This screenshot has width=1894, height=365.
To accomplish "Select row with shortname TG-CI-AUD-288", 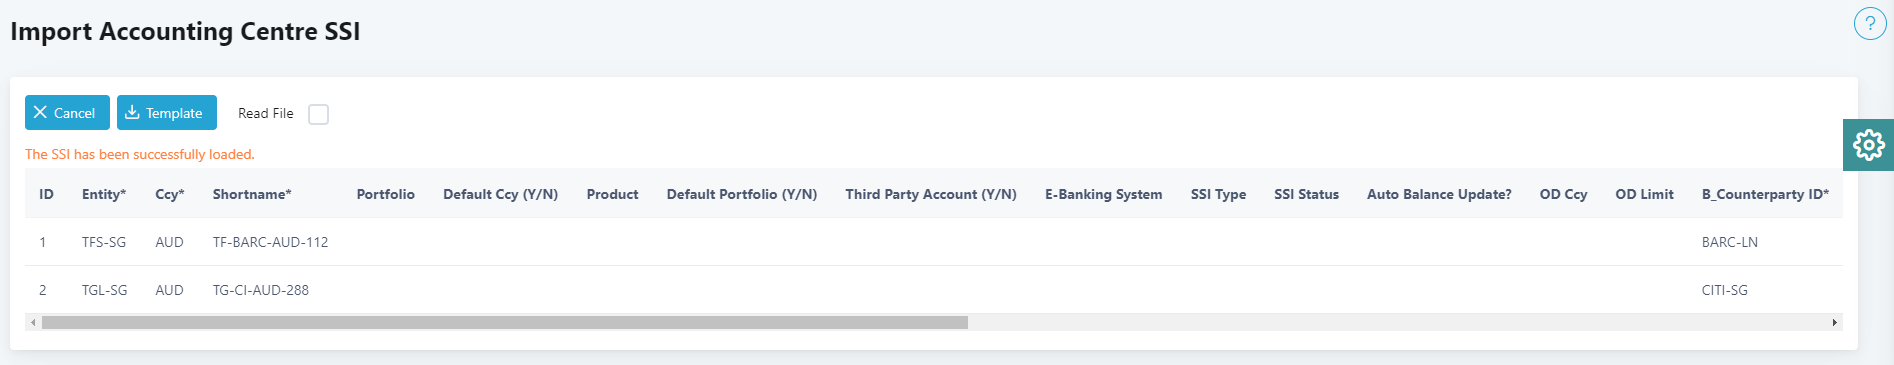I will click(934, 290).
